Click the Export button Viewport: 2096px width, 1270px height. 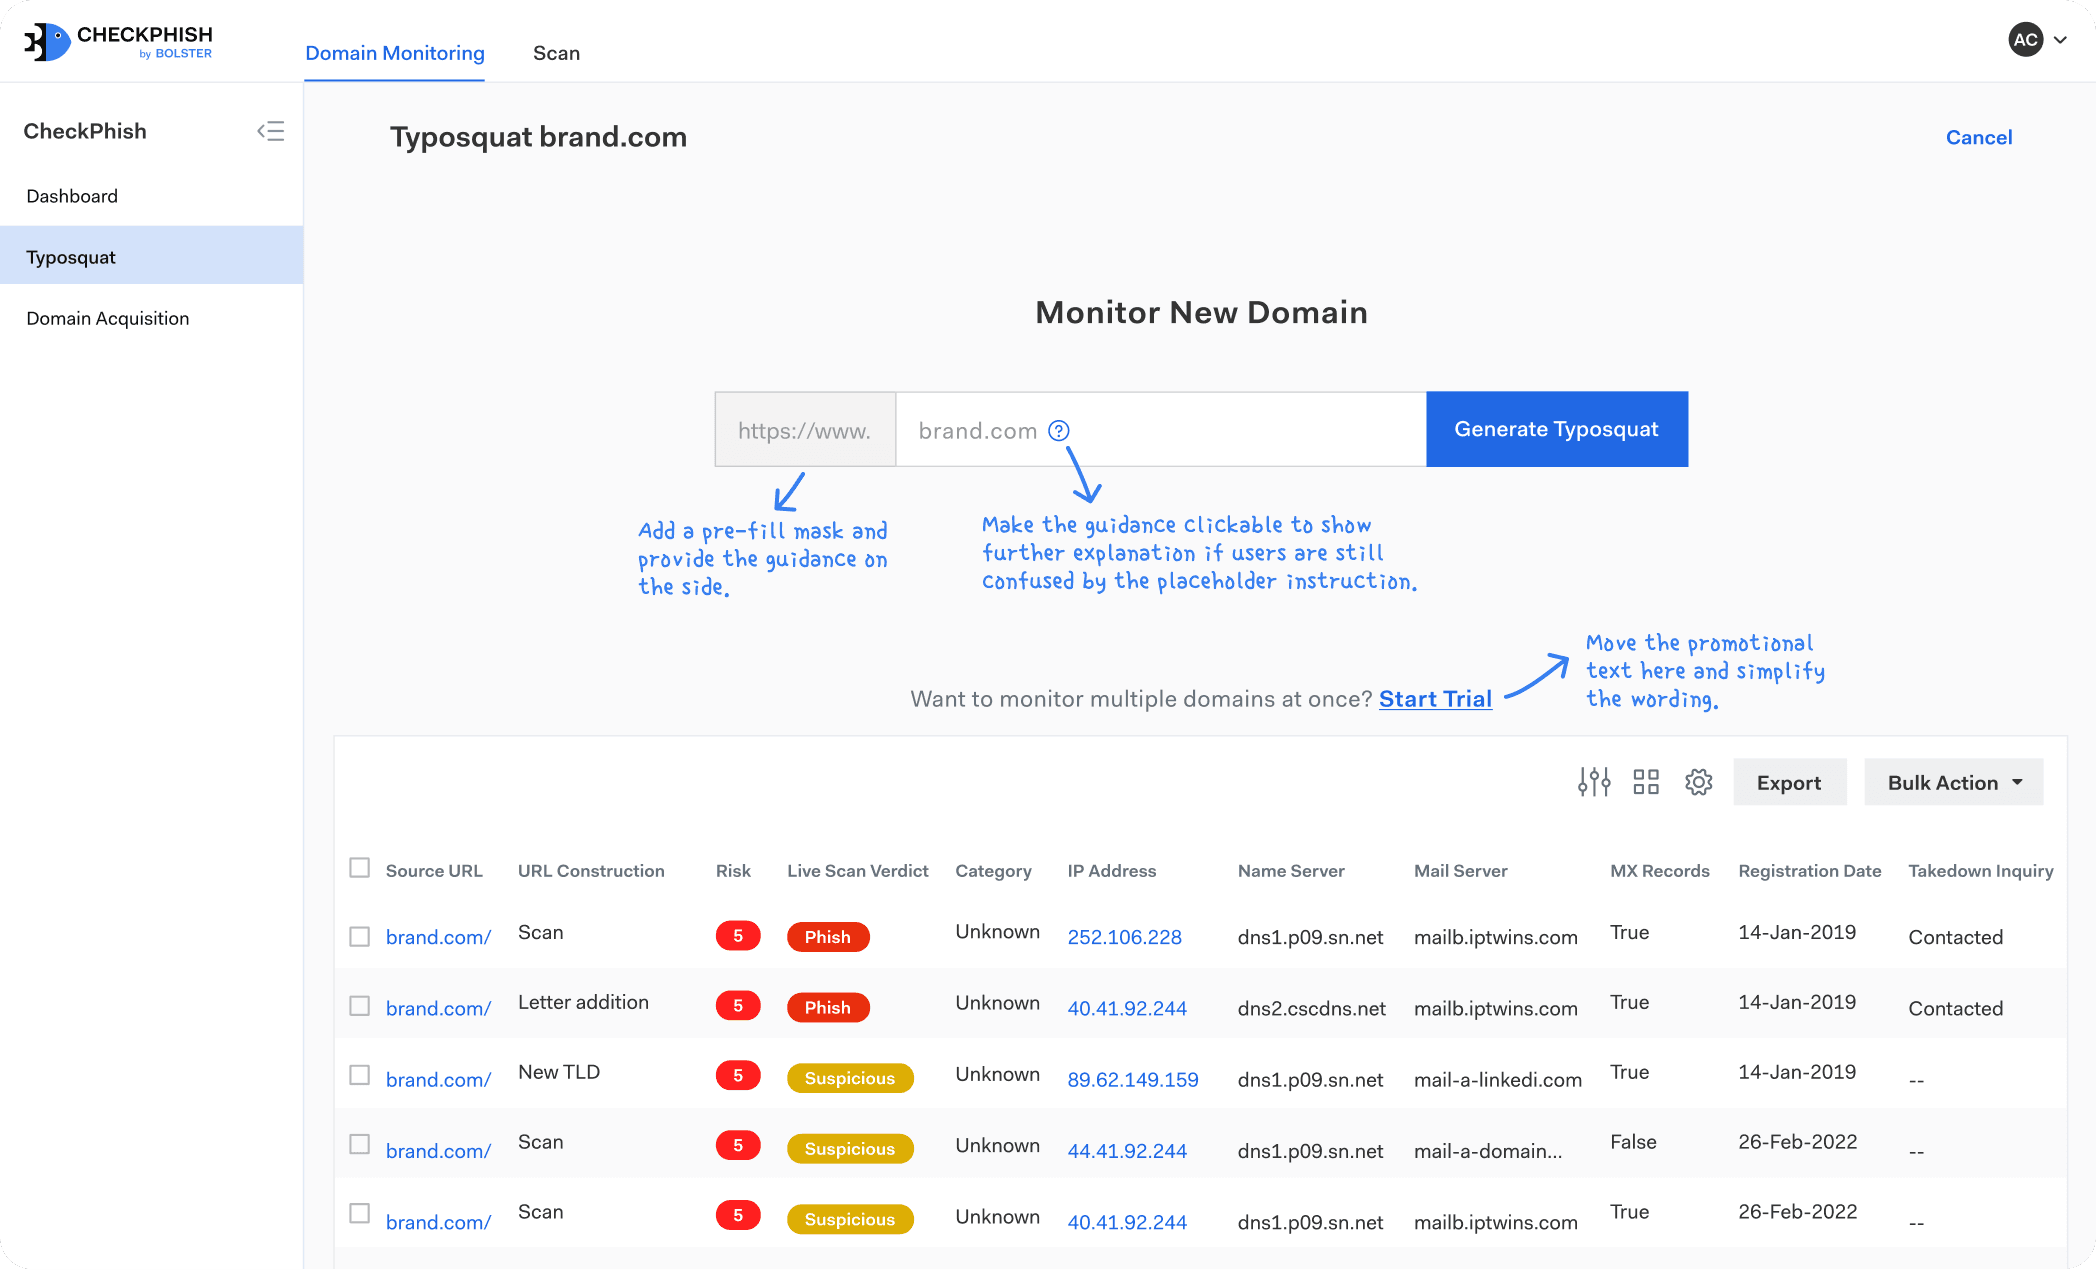(x=1789, y=782)
